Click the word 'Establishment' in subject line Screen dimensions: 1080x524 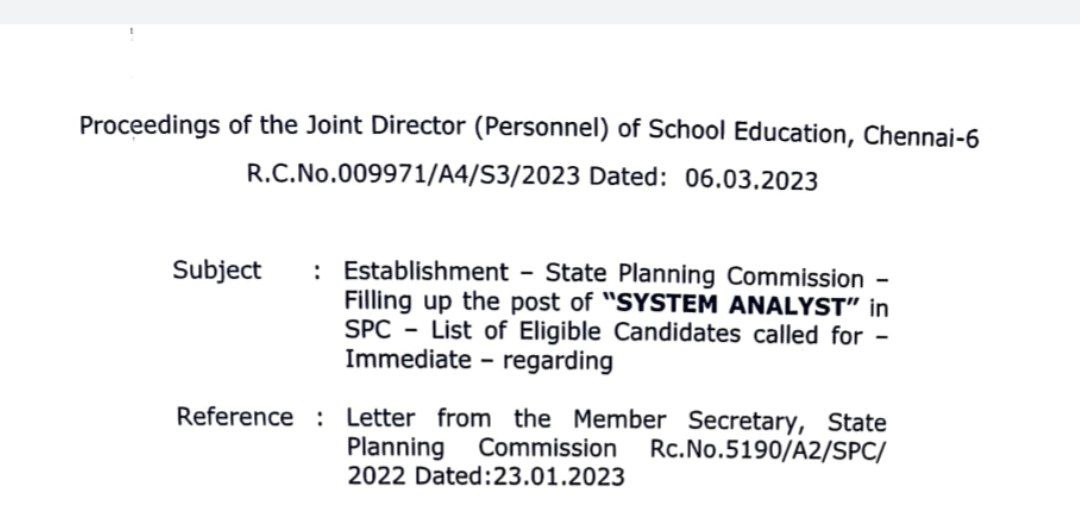(426, 272)
